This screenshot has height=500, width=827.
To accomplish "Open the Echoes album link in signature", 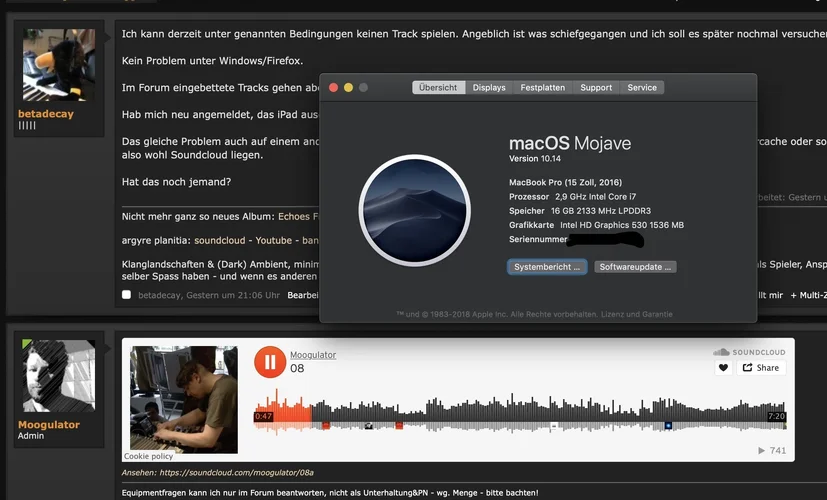I will tap(298, 216).
